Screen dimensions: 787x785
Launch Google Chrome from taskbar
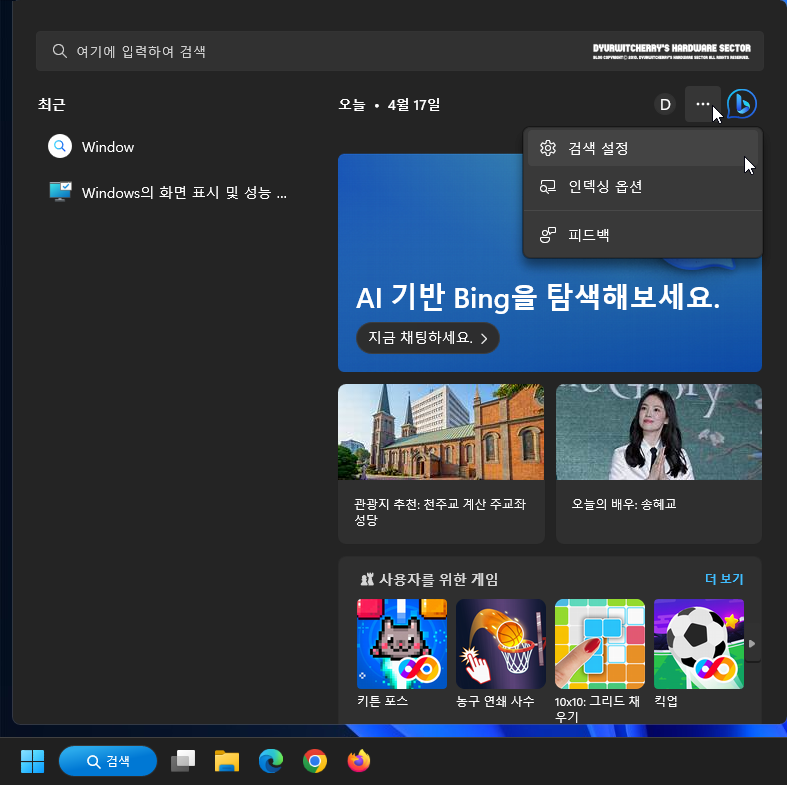point(315,761)
